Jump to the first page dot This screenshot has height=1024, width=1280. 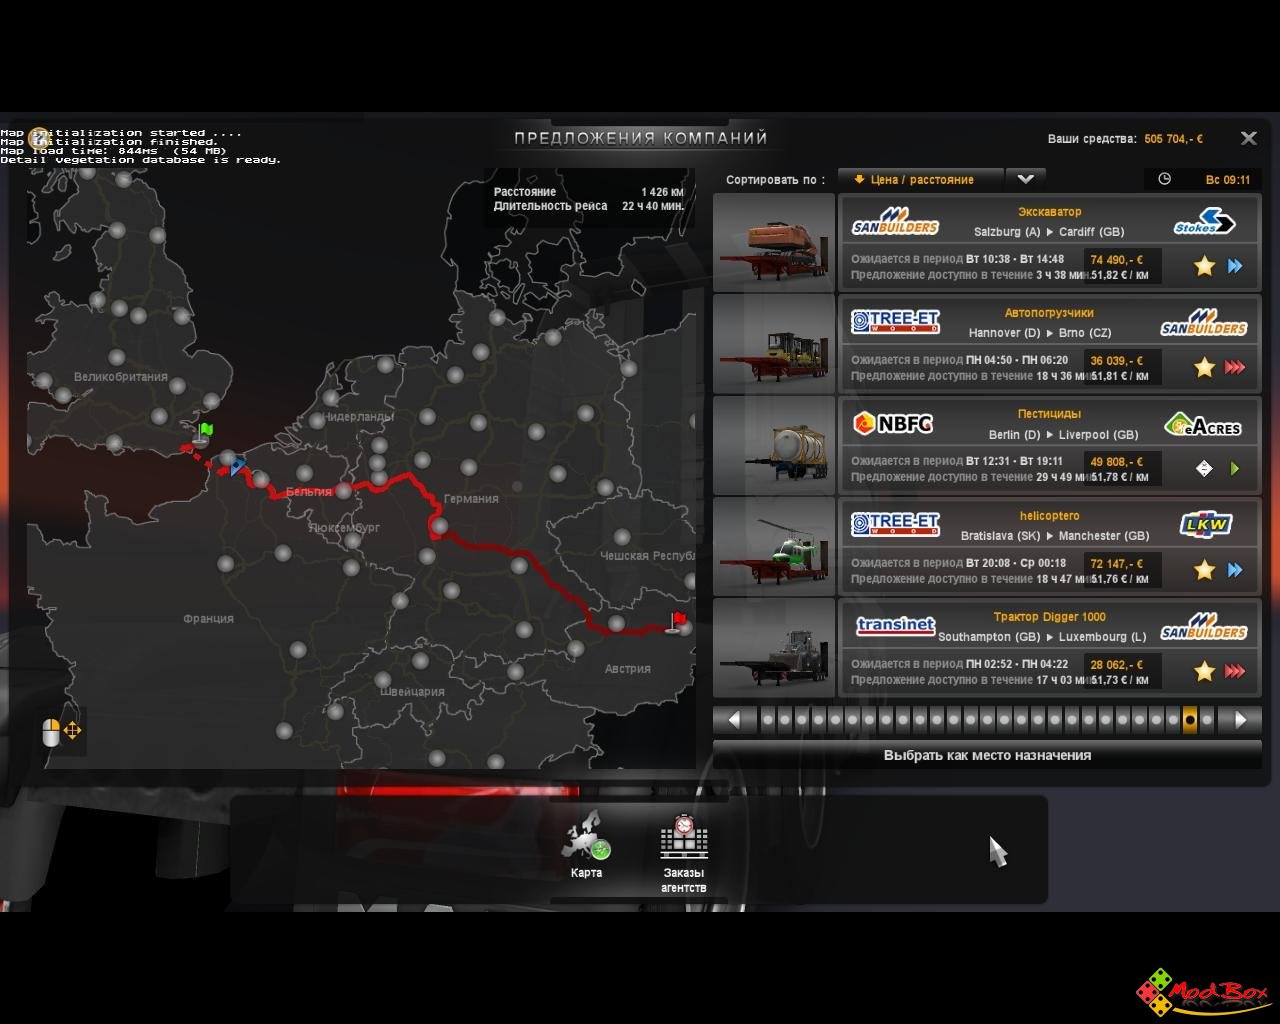point(767,720)
